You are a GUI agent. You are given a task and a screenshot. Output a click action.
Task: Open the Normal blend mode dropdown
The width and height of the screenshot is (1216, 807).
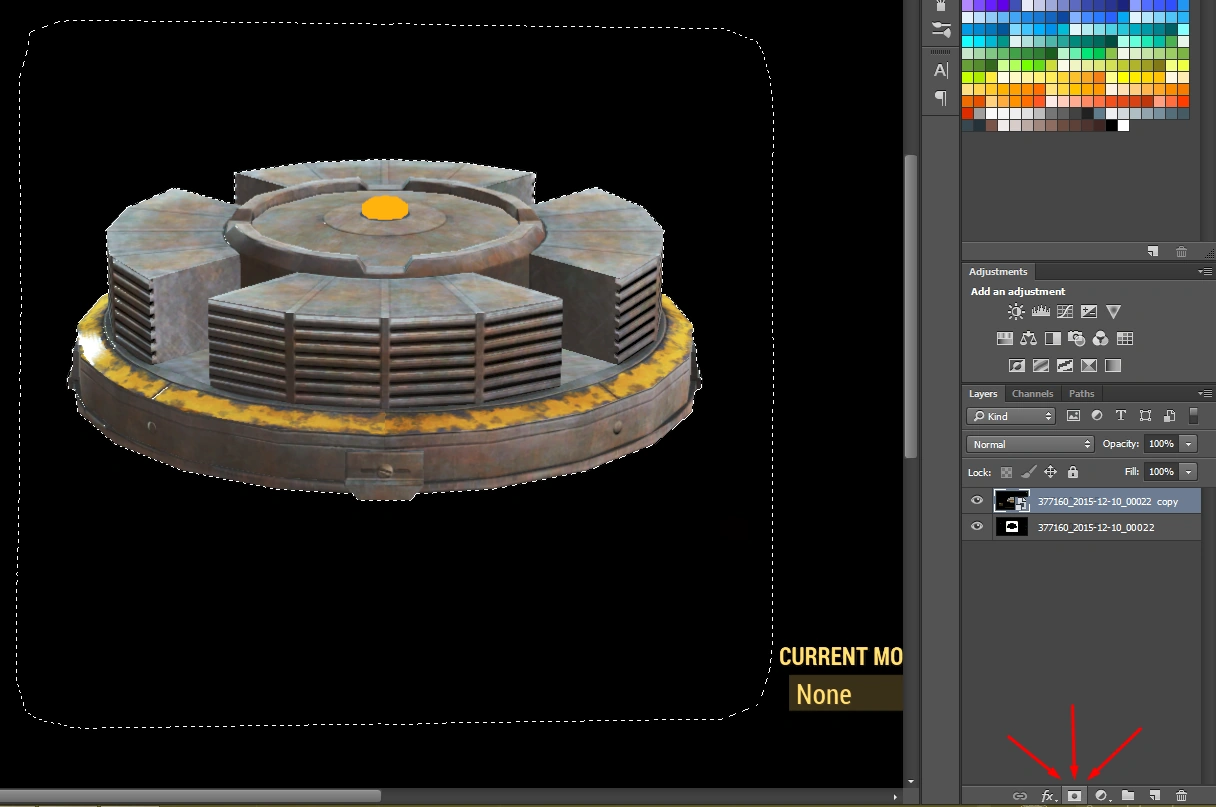click(1030, 444)
